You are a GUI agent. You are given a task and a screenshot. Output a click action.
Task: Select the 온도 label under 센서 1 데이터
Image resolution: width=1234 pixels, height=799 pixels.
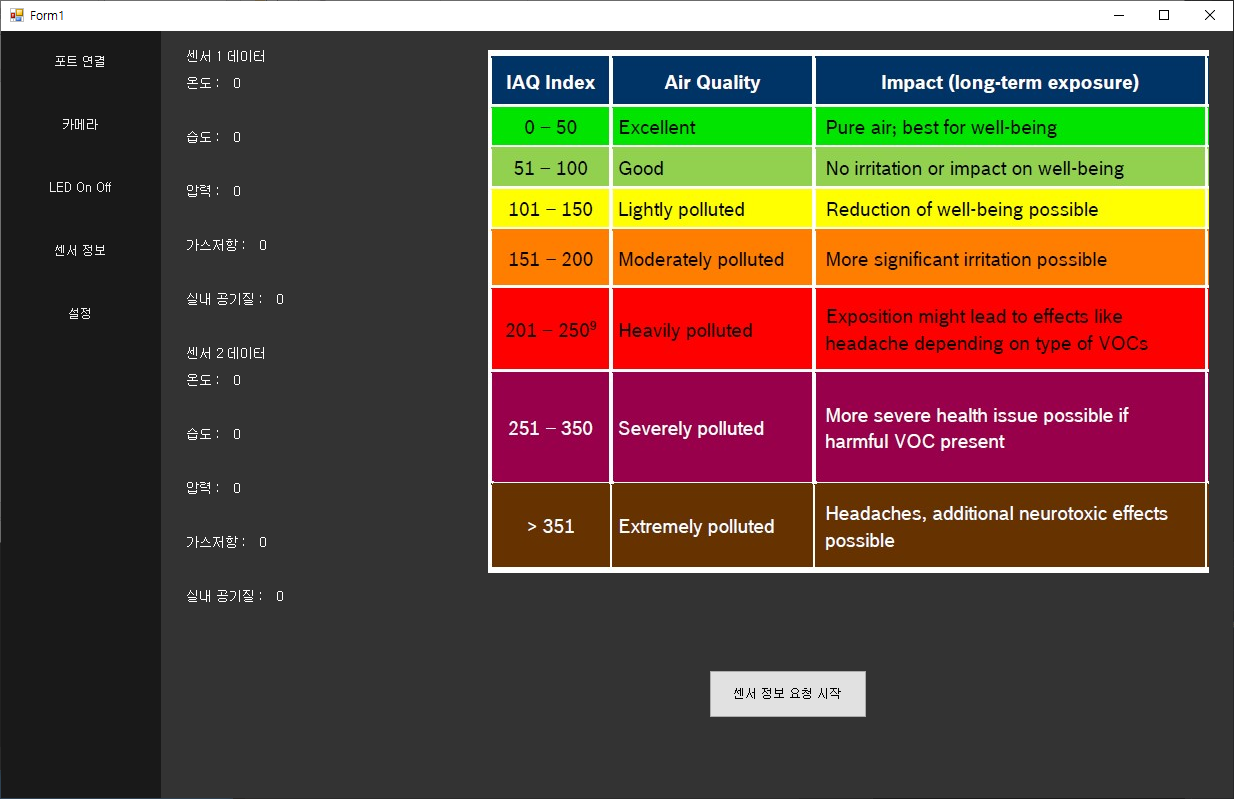pos(203,84)
